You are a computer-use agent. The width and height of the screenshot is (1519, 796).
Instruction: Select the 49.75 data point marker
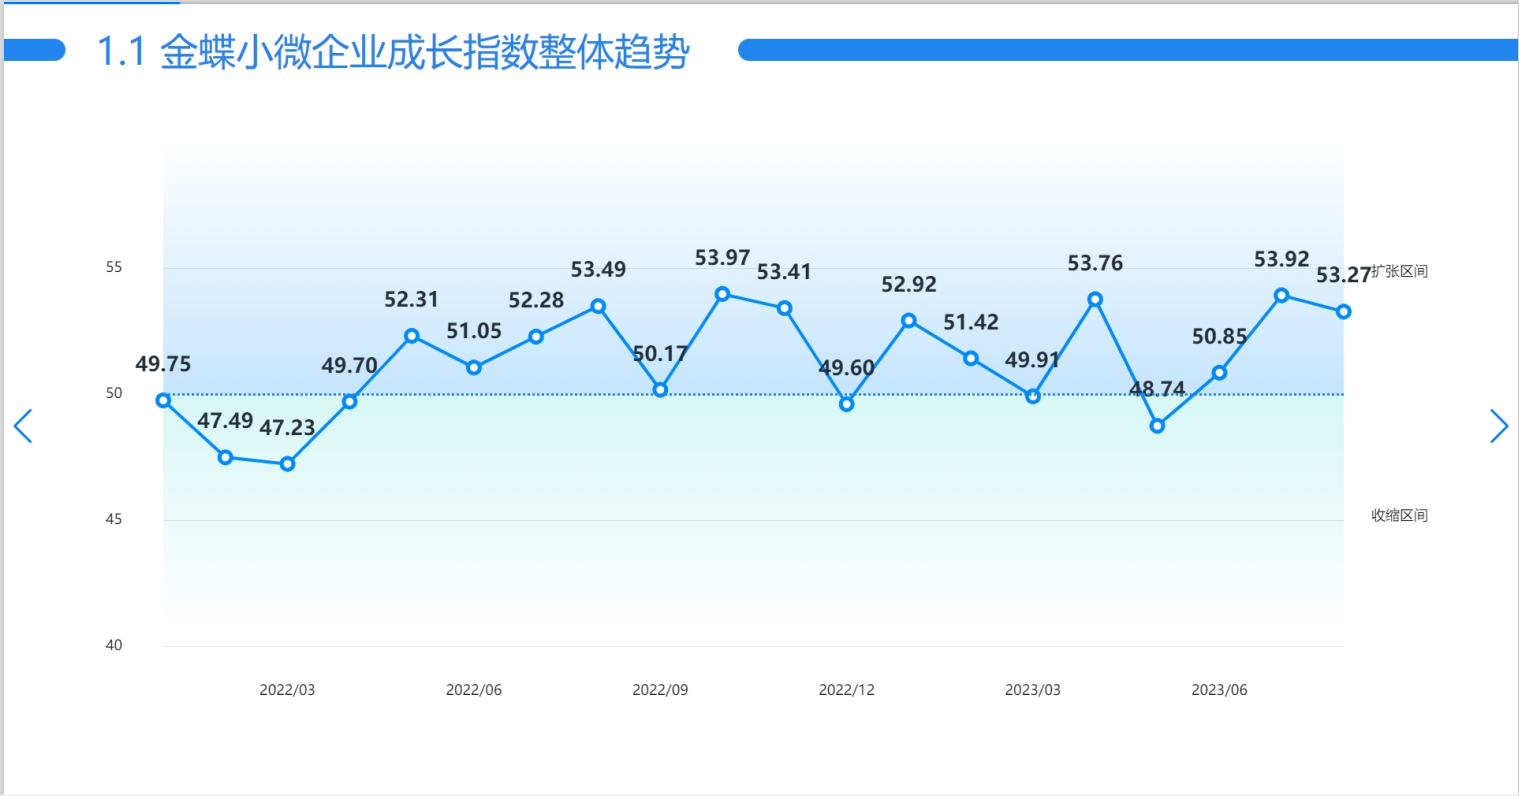163,400
